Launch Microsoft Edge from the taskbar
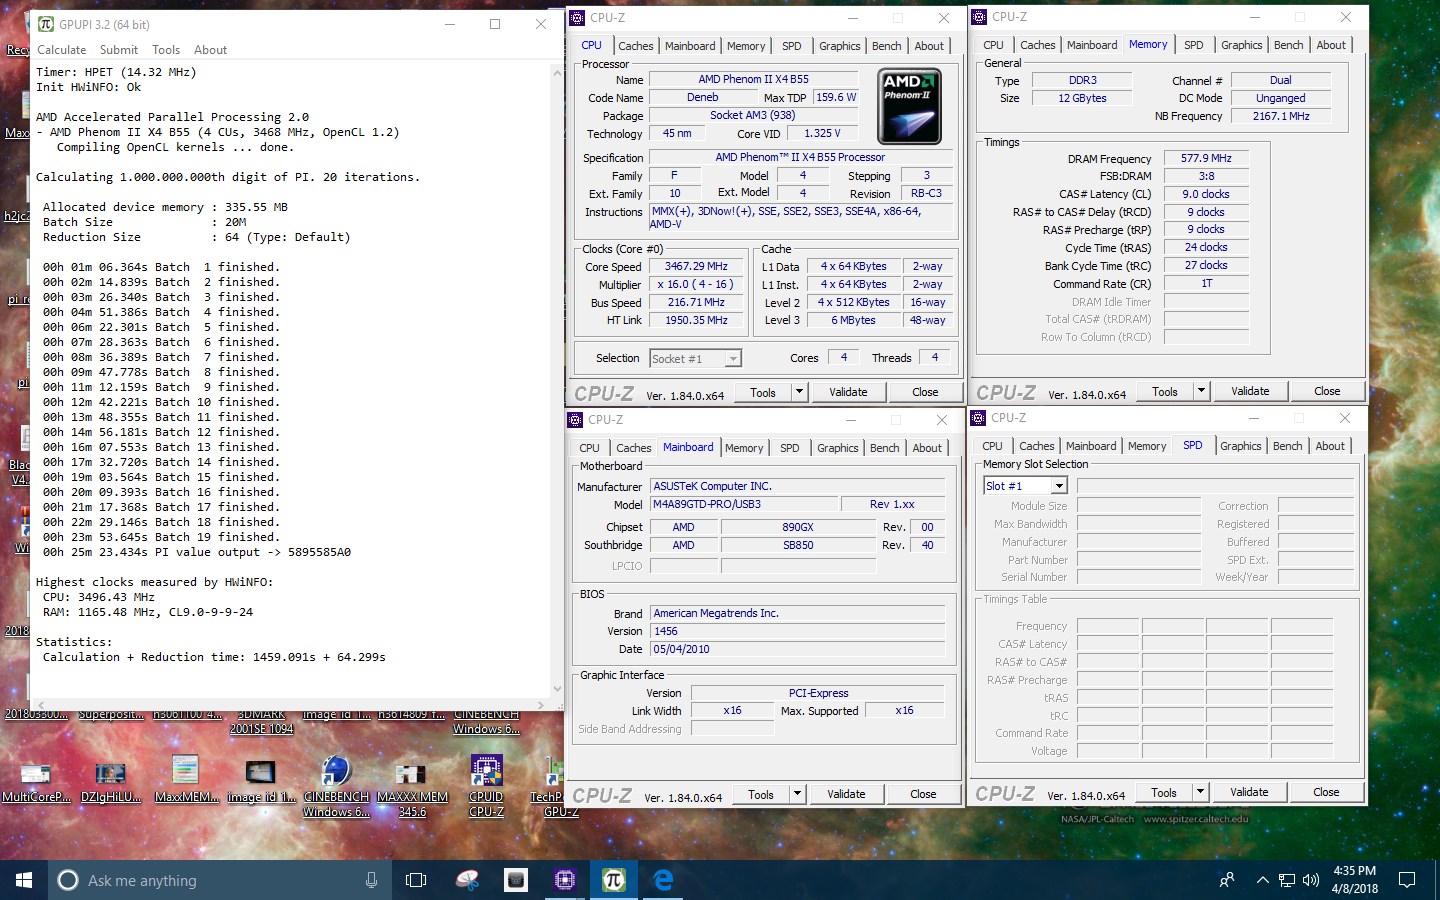 [663, 880]
